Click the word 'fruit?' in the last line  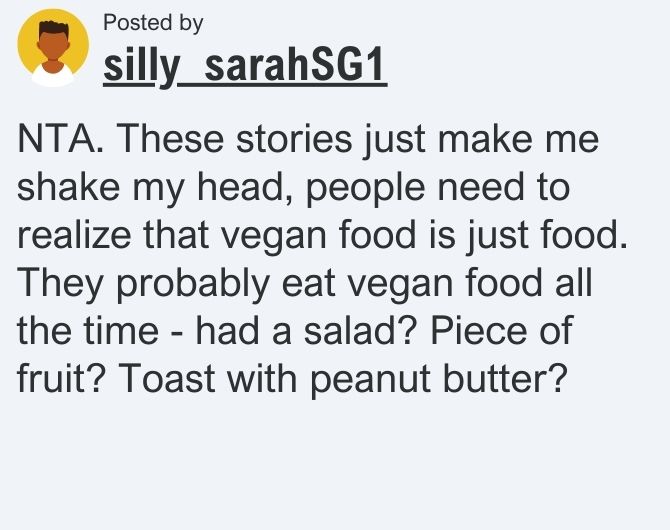coord(60,378)
